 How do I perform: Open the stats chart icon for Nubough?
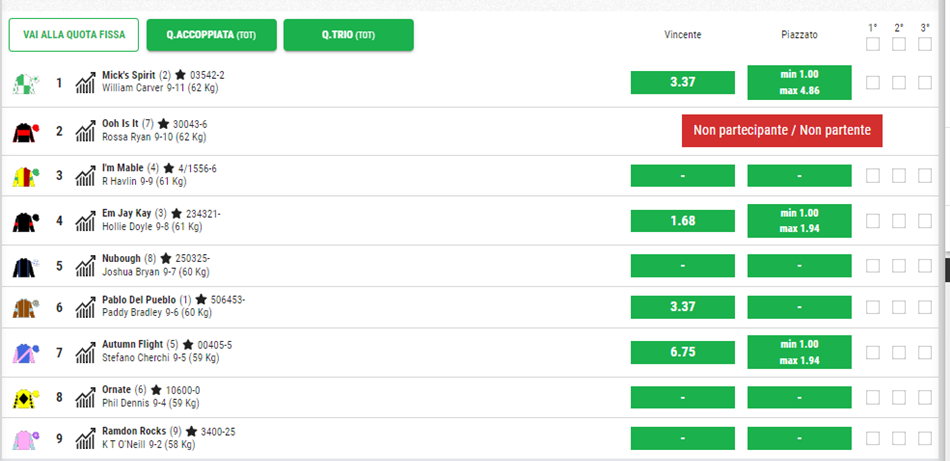(85, 265)
